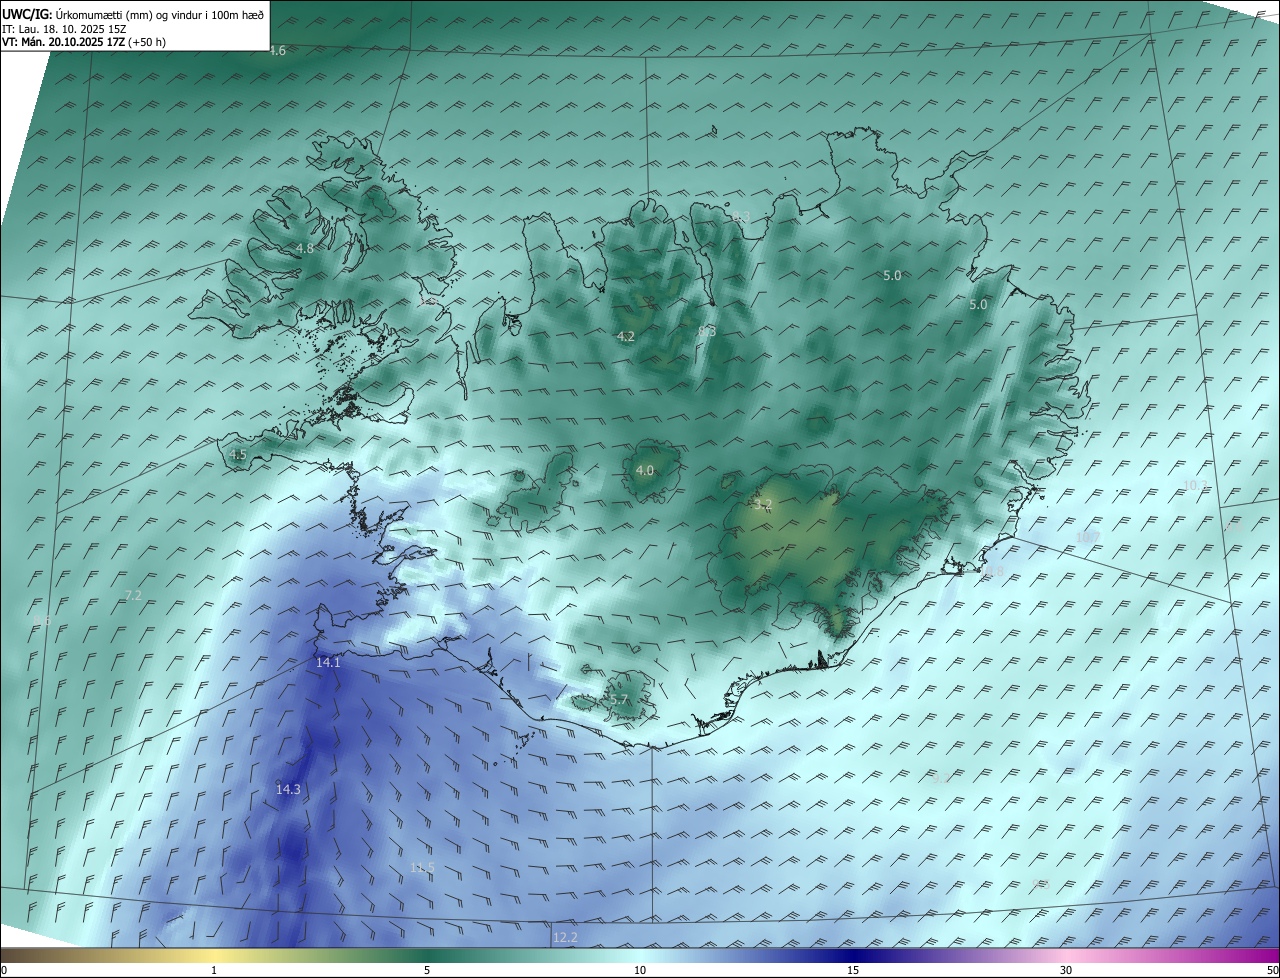The height and width of the screenshot is (978, 1280).
Task: Select the 14.3 value in the dark blue band
Action: click(x=288, y=789)
